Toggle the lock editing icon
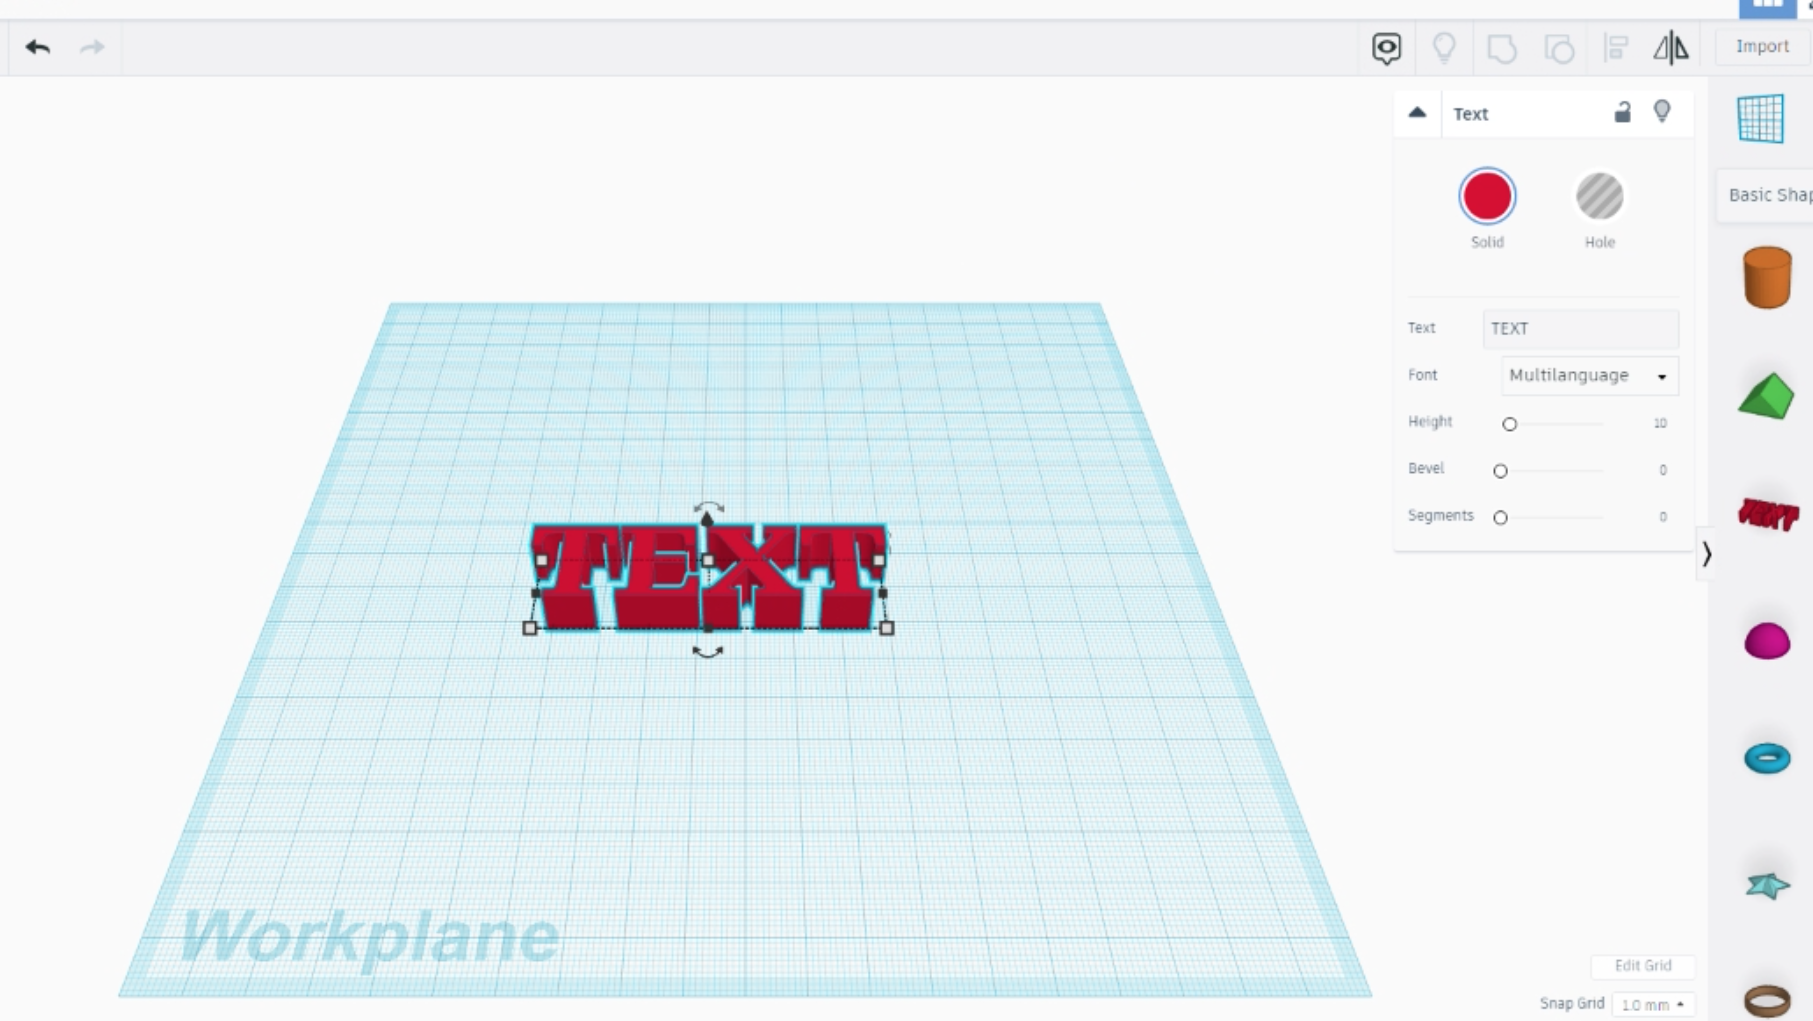1813x1021 pixels. pos(1622,112)
